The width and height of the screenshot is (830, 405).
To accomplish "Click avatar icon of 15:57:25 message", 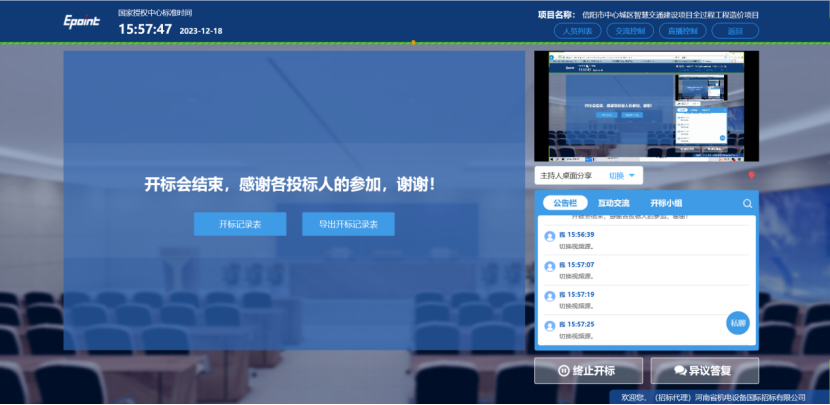I will click(x=550, y=327).
